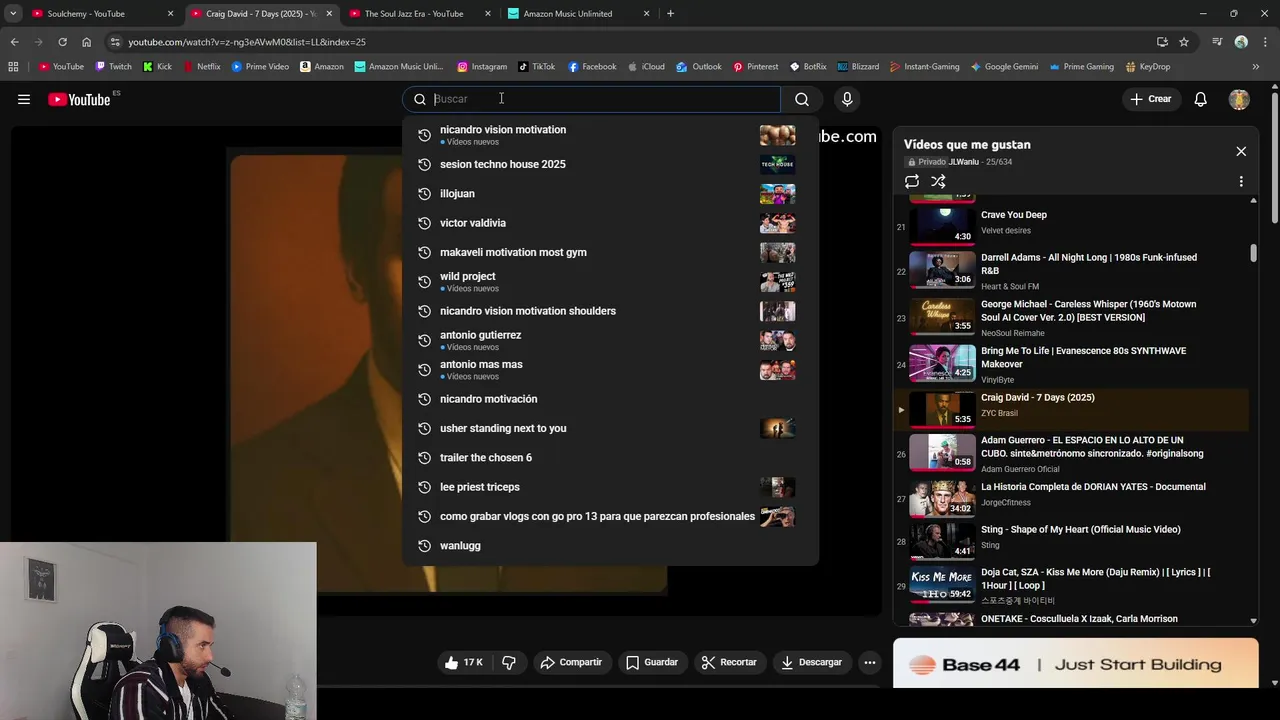Switch to the Amazon Music Unlimited tab
This screenshot has width=1280, height=720.
(577, 14)
